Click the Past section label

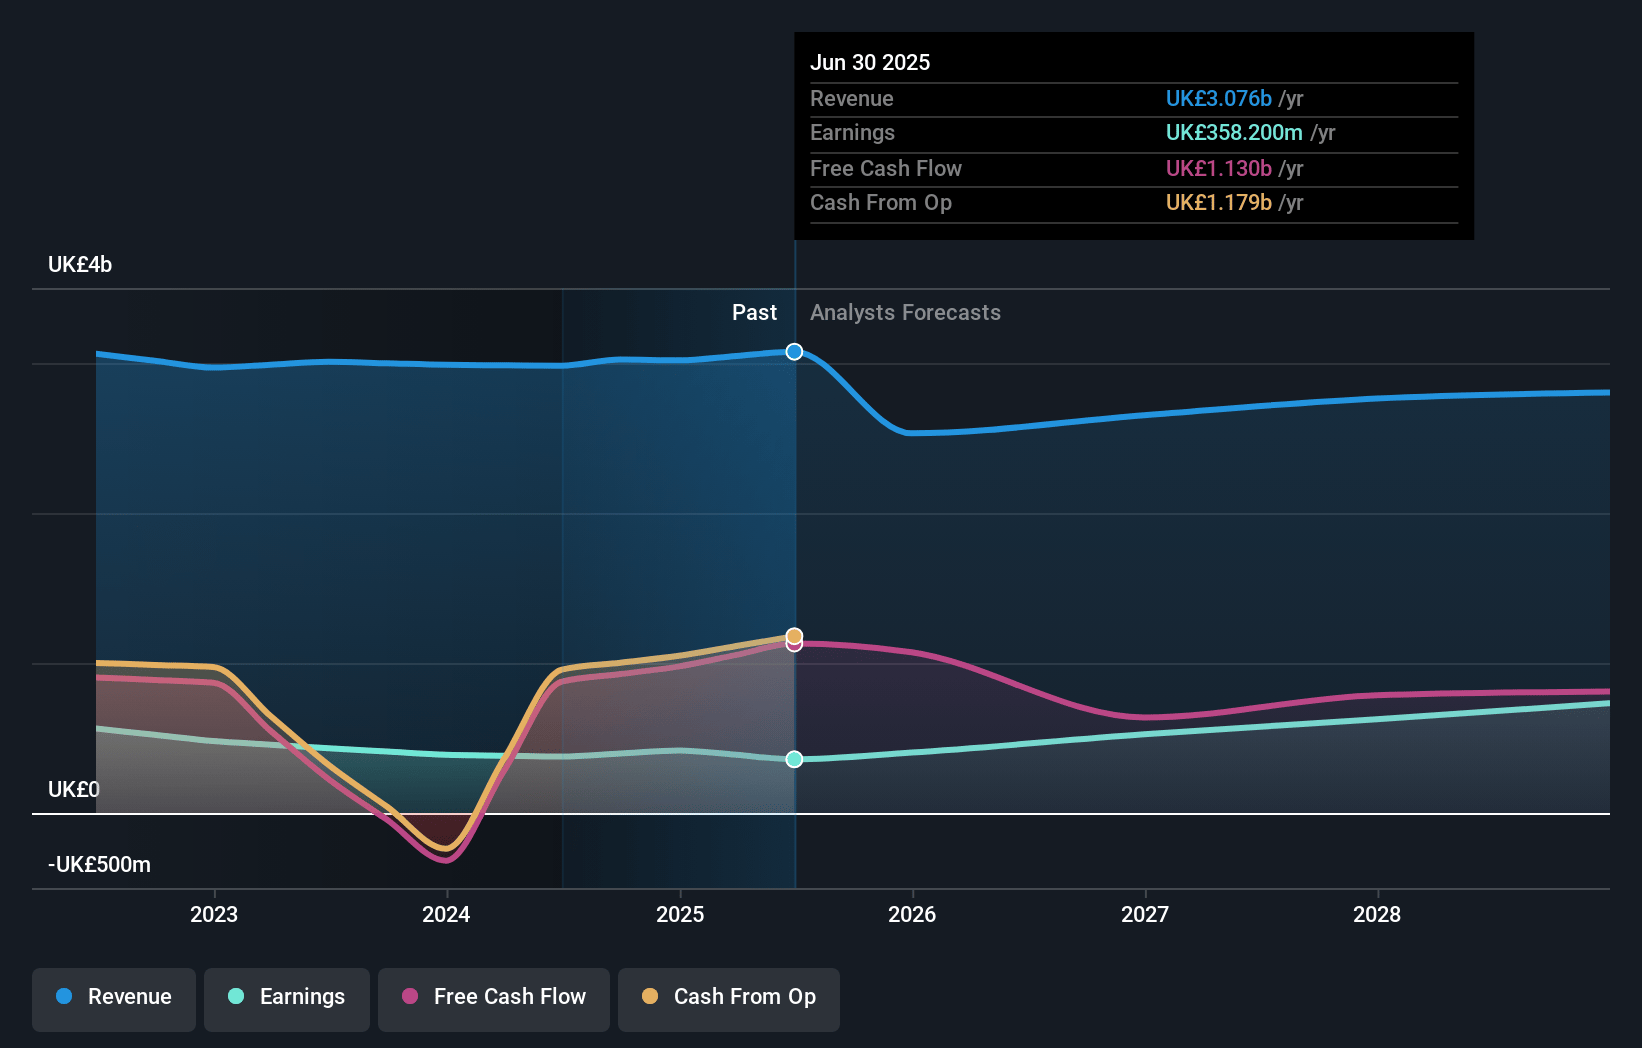[754, 313]
